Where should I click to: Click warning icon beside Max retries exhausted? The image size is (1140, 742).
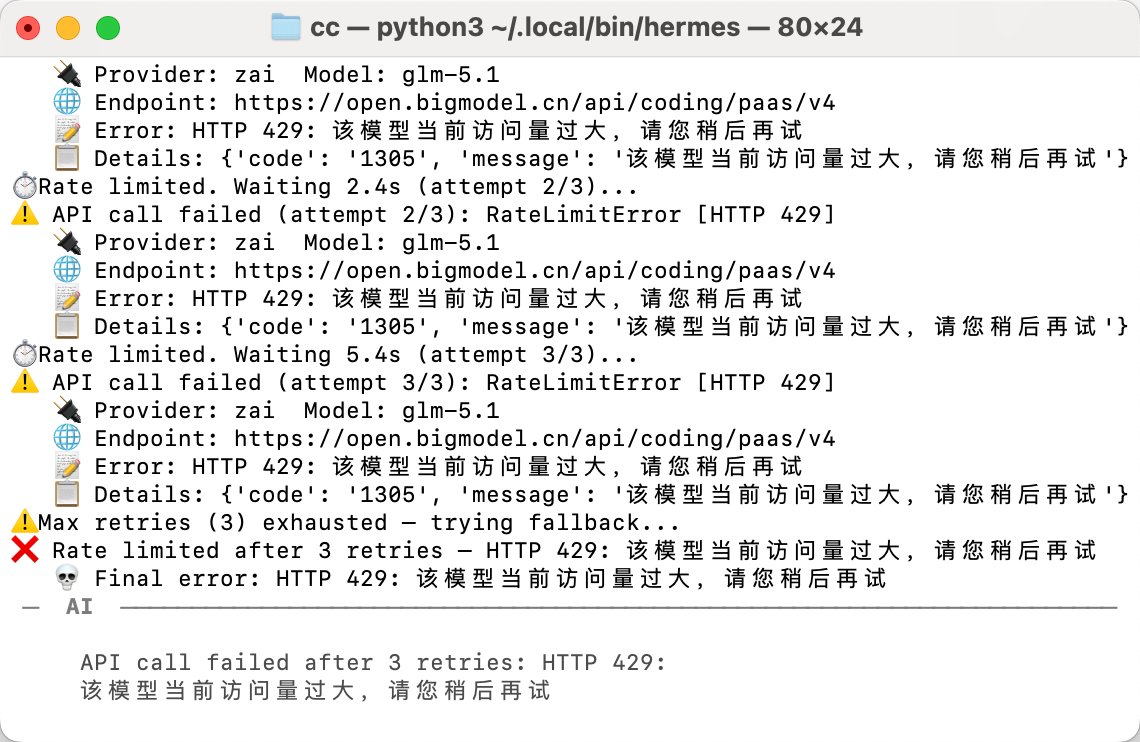[25, 521]
